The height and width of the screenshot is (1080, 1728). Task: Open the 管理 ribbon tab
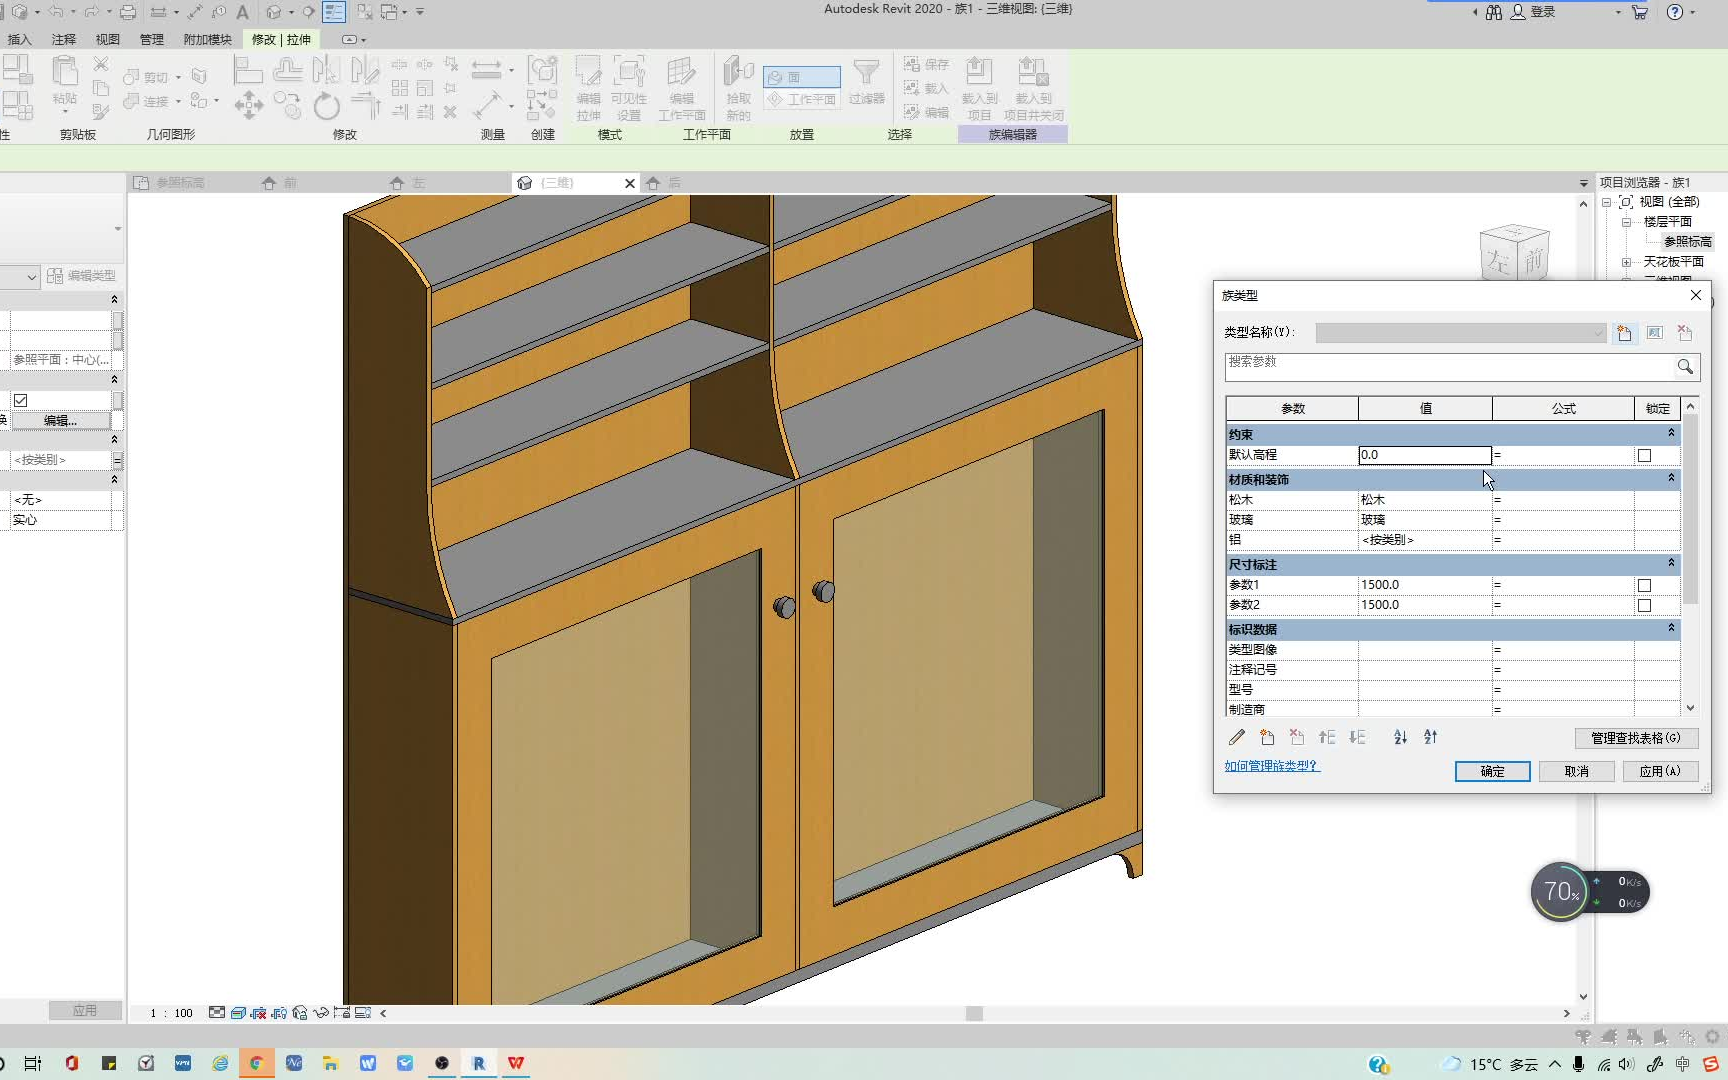click(x=152, y=40)
